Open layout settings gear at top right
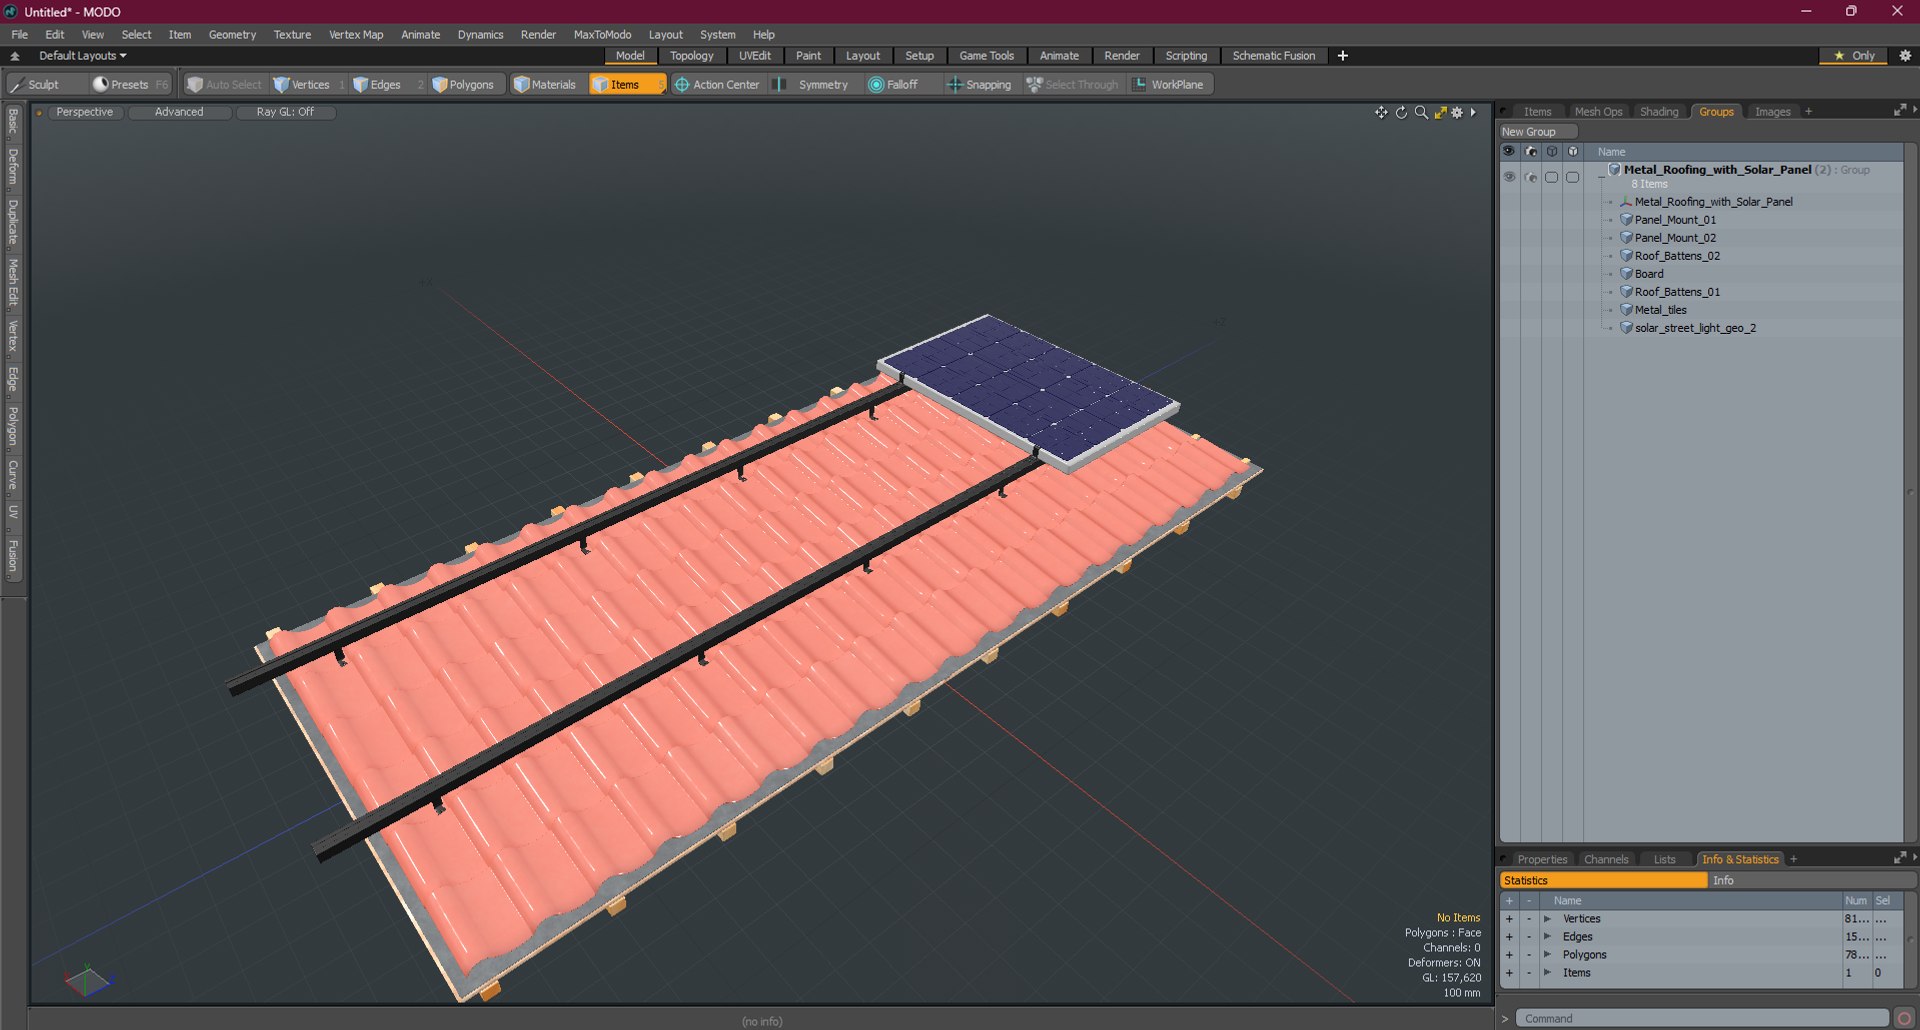 click(x=1905, y=56)
